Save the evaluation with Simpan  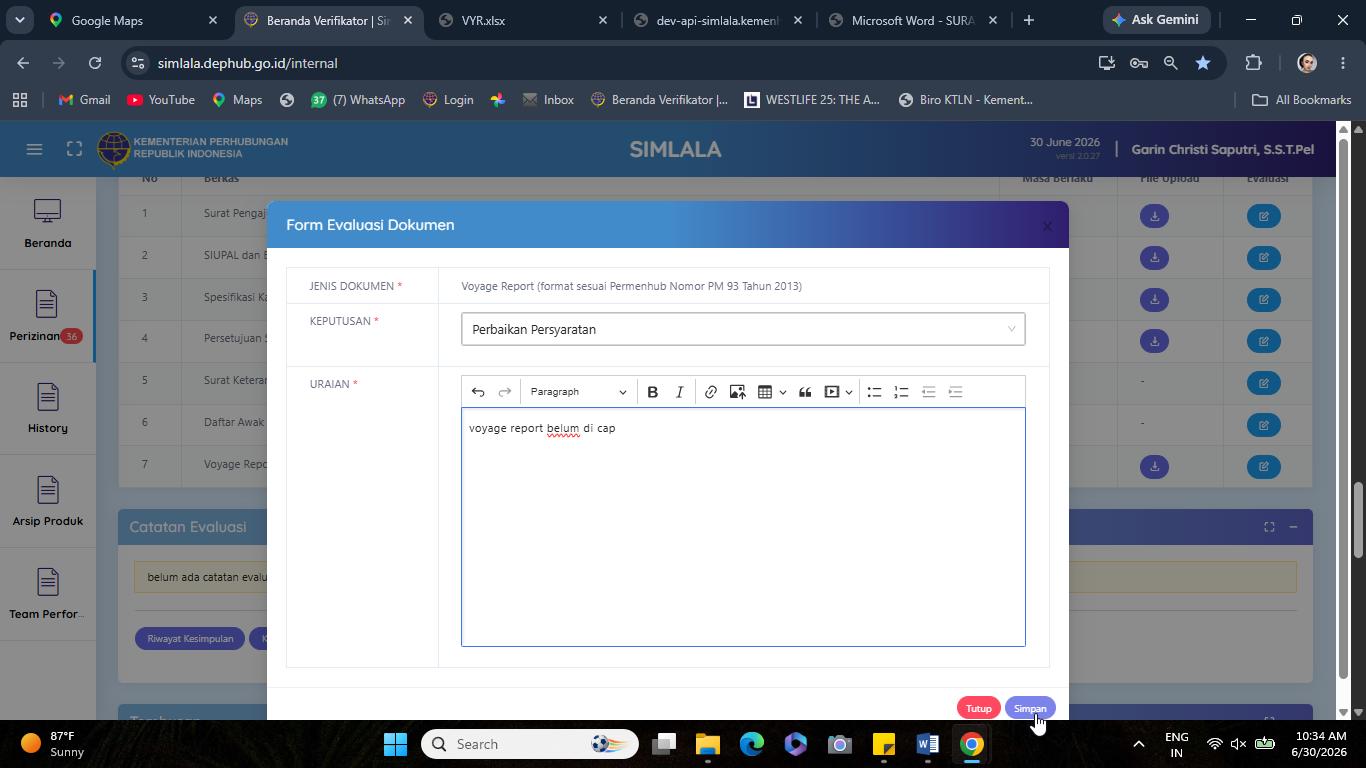coord(1030,708)
